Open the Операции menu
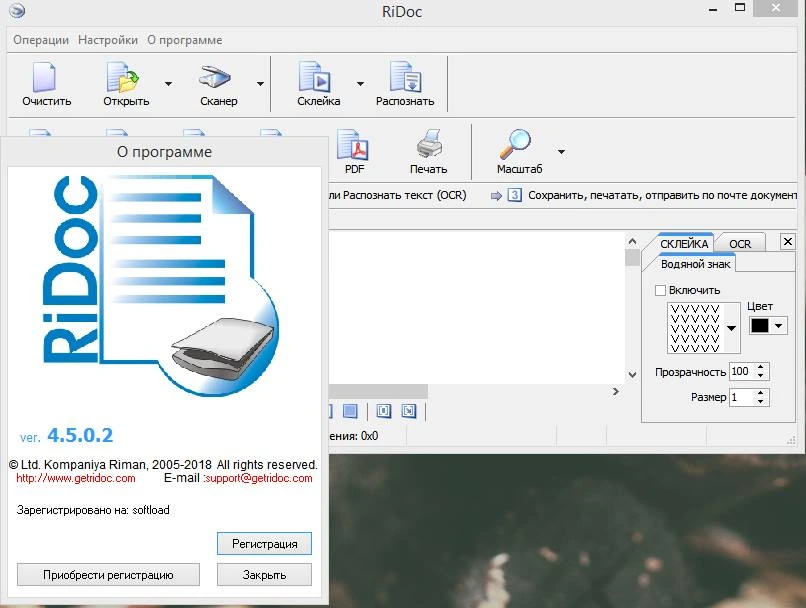The image size is (806, 608). [x=41, y=40]
